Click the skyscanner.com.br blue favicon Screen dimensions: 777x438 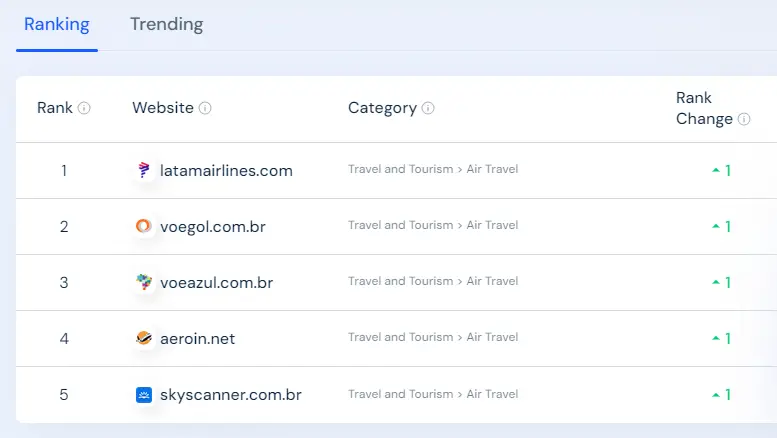pyautogui.click(x=144, y=395)
